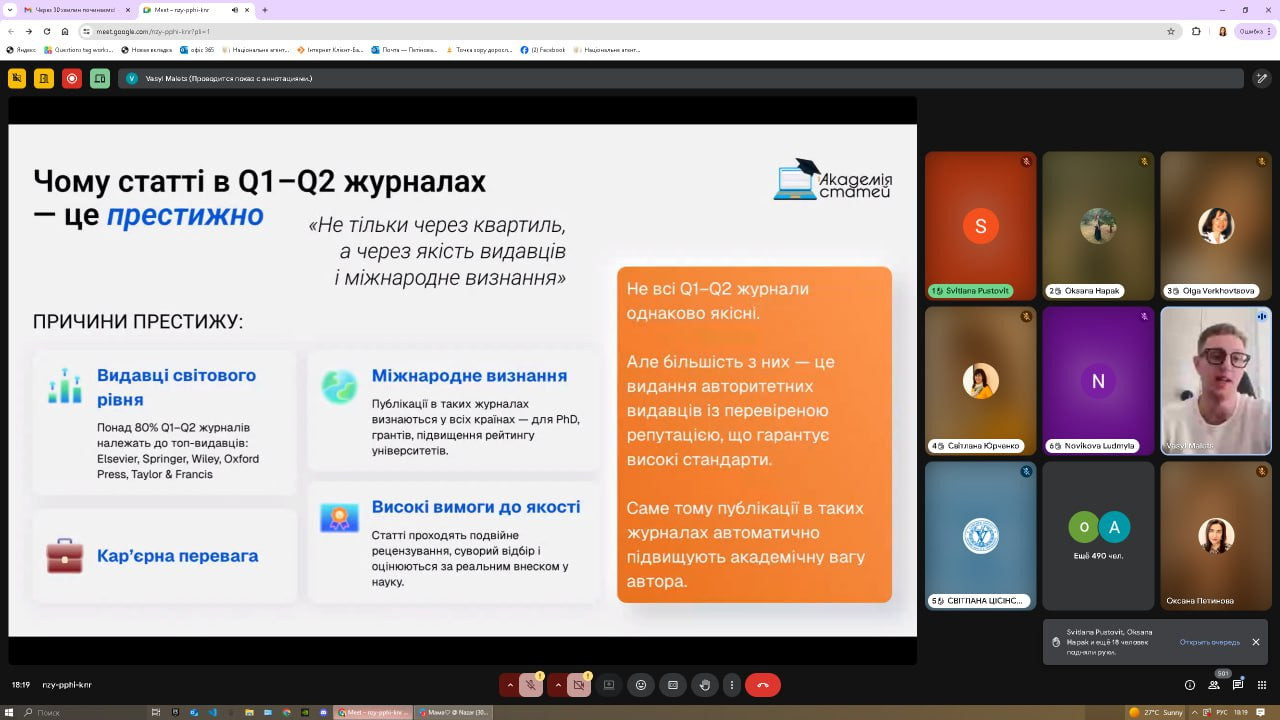Show the participants people panel

click(x=1214, y=685)
